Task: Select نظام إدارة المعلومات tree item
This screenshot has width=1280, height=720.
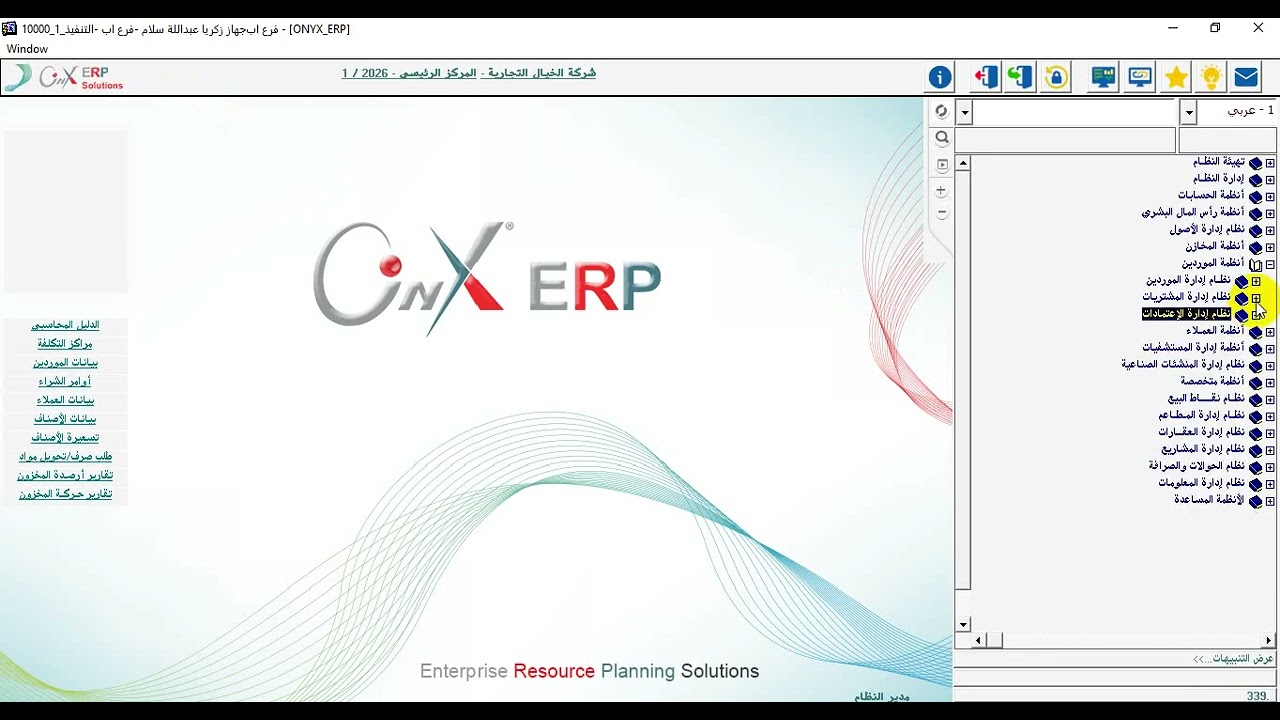Action: [1202, 484]
